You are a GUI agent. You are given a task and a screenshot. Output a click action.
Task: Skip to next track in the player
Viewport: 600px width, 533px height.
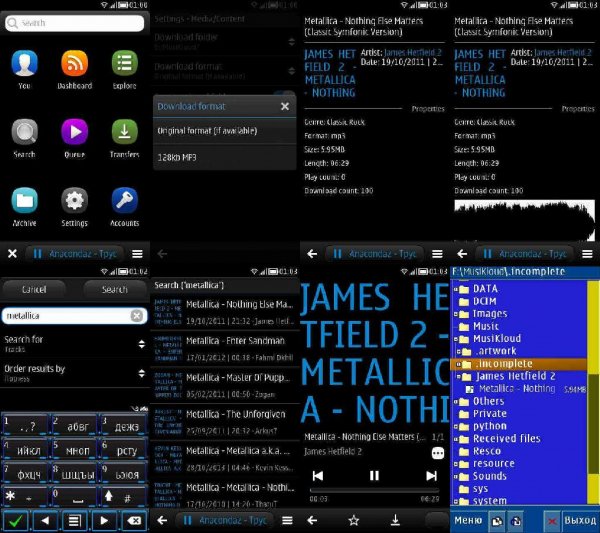(x=431, y=476)
